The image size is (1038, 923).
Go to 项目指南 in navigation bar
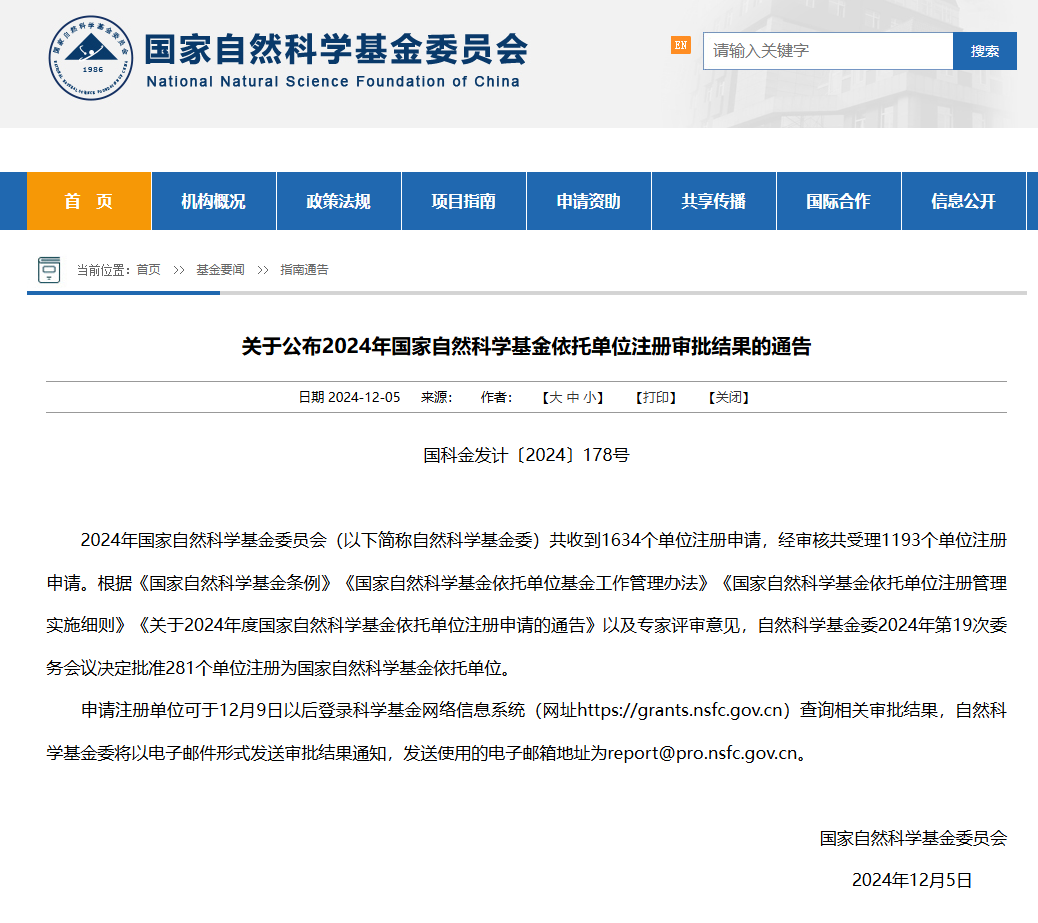point(463,201)
